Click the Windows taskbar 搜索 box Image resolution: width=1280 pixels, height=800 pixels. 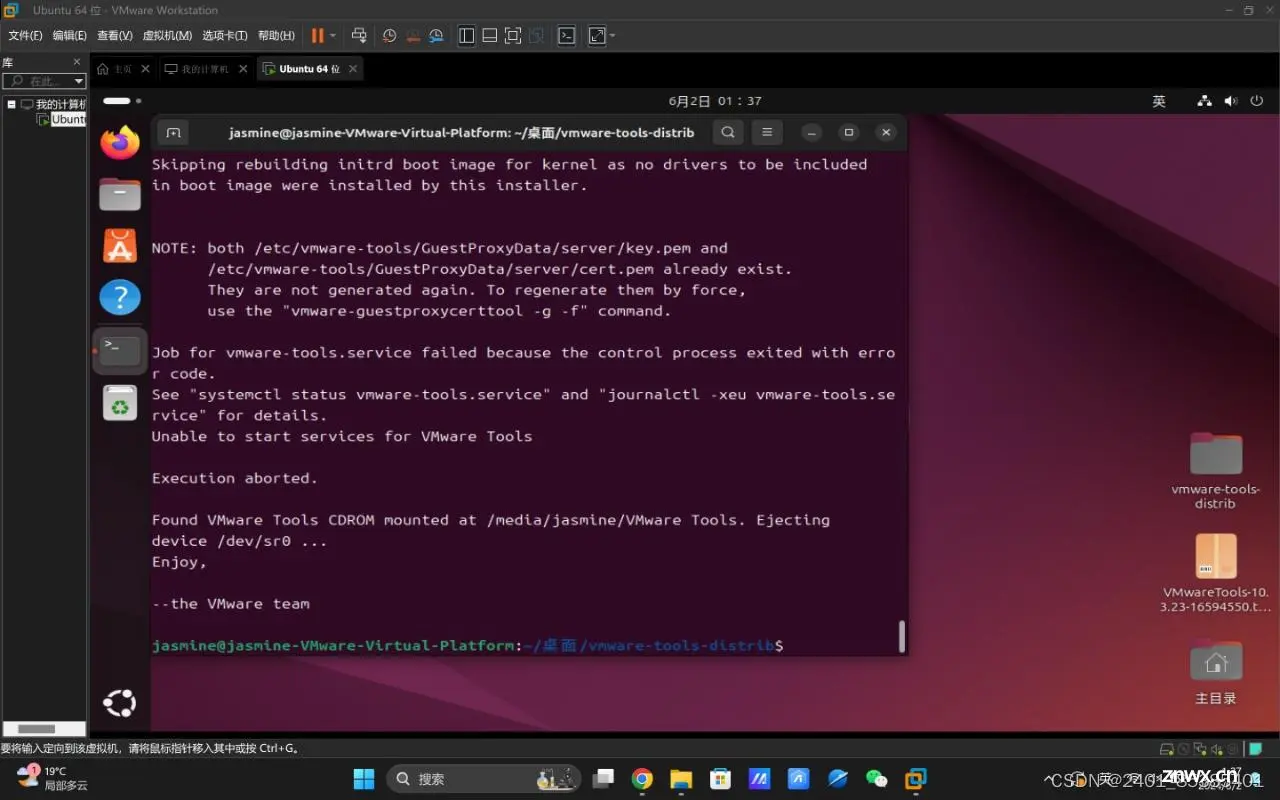[x=484, y=778]
